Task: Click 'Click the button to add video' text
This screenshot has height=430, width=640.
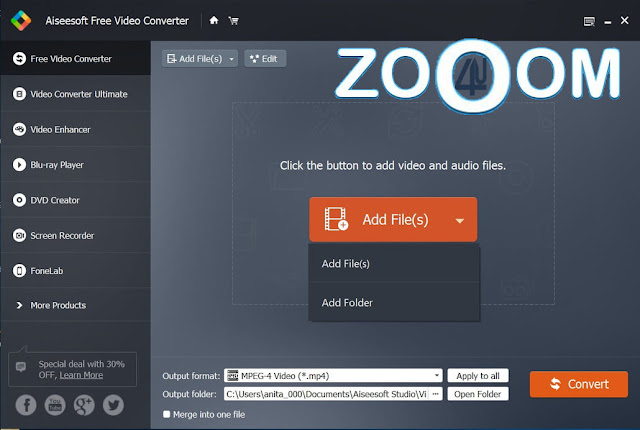Action: click(392, 165)
